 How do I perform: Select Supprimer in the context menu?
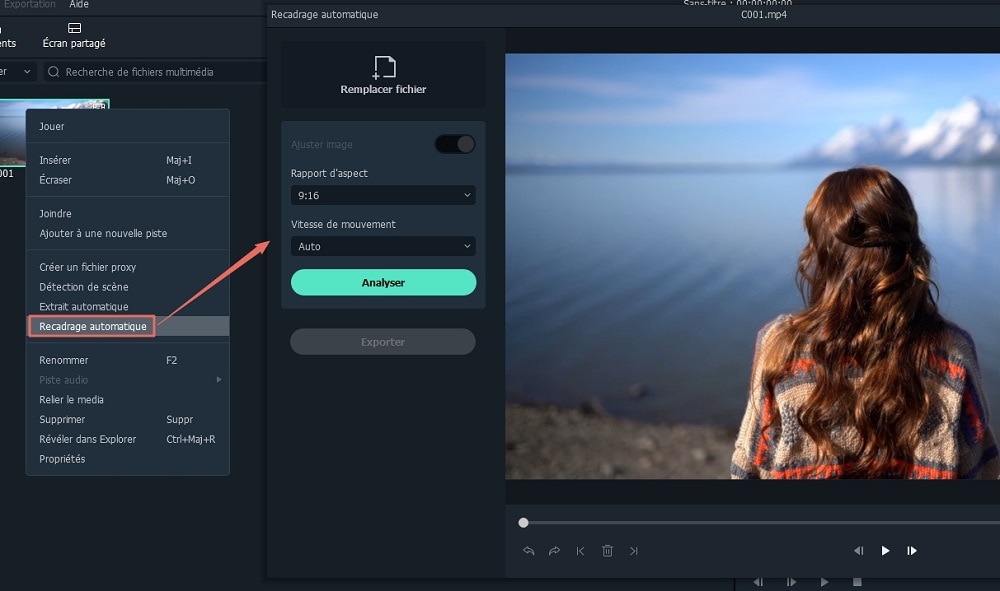[x=128, y=420]
